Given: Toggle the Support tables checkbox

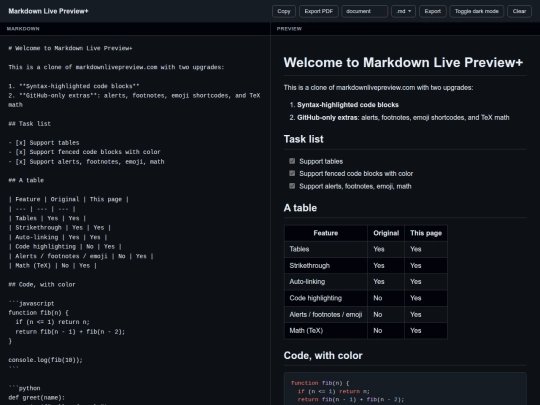Looking at the screenshot, I should [292, 161].
